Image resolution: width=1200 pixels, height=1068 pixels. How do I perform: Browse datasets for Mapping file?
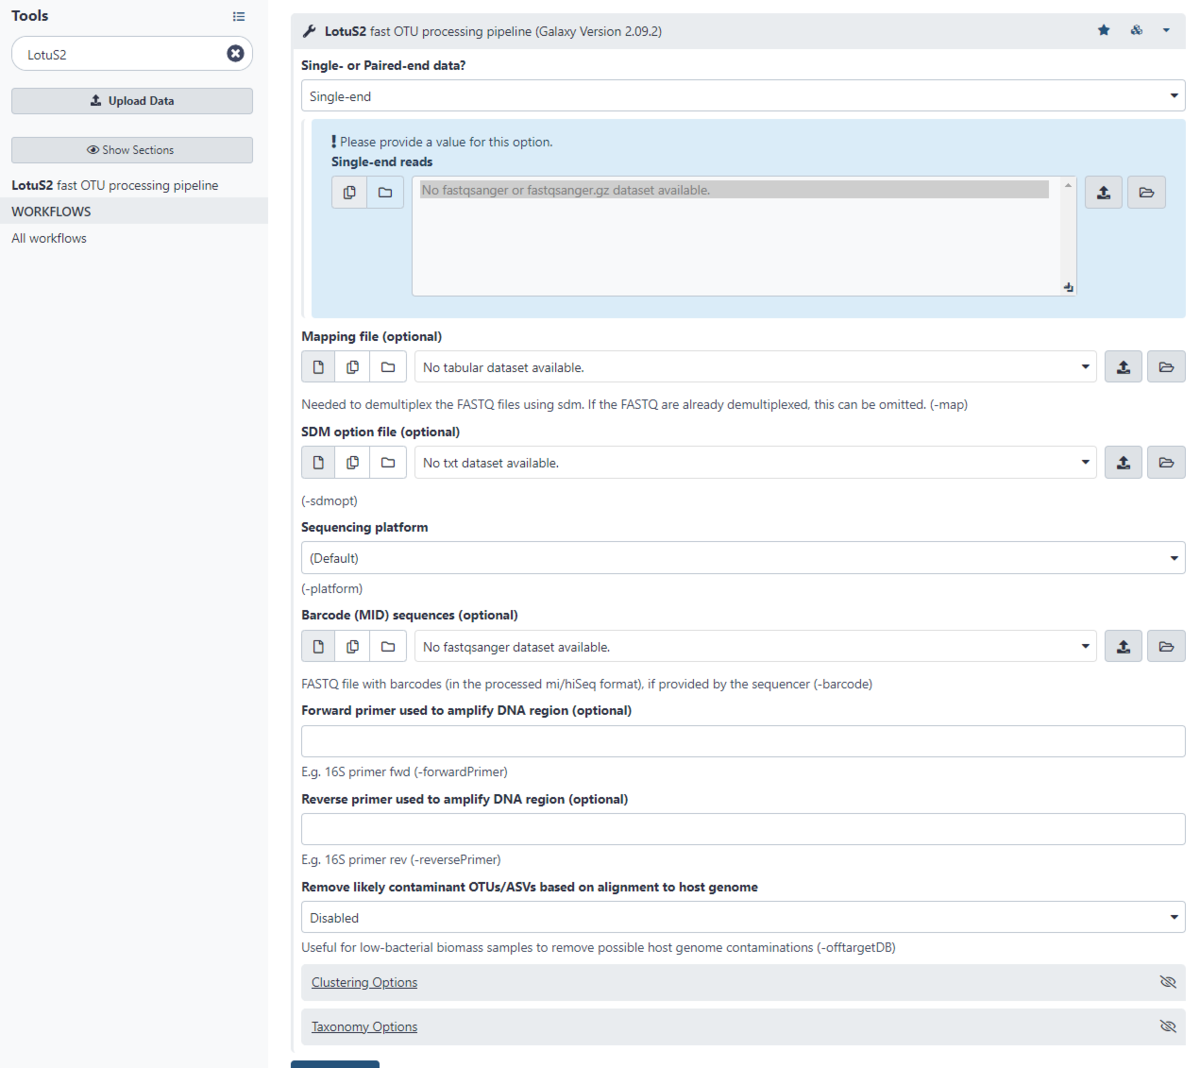1166,367
